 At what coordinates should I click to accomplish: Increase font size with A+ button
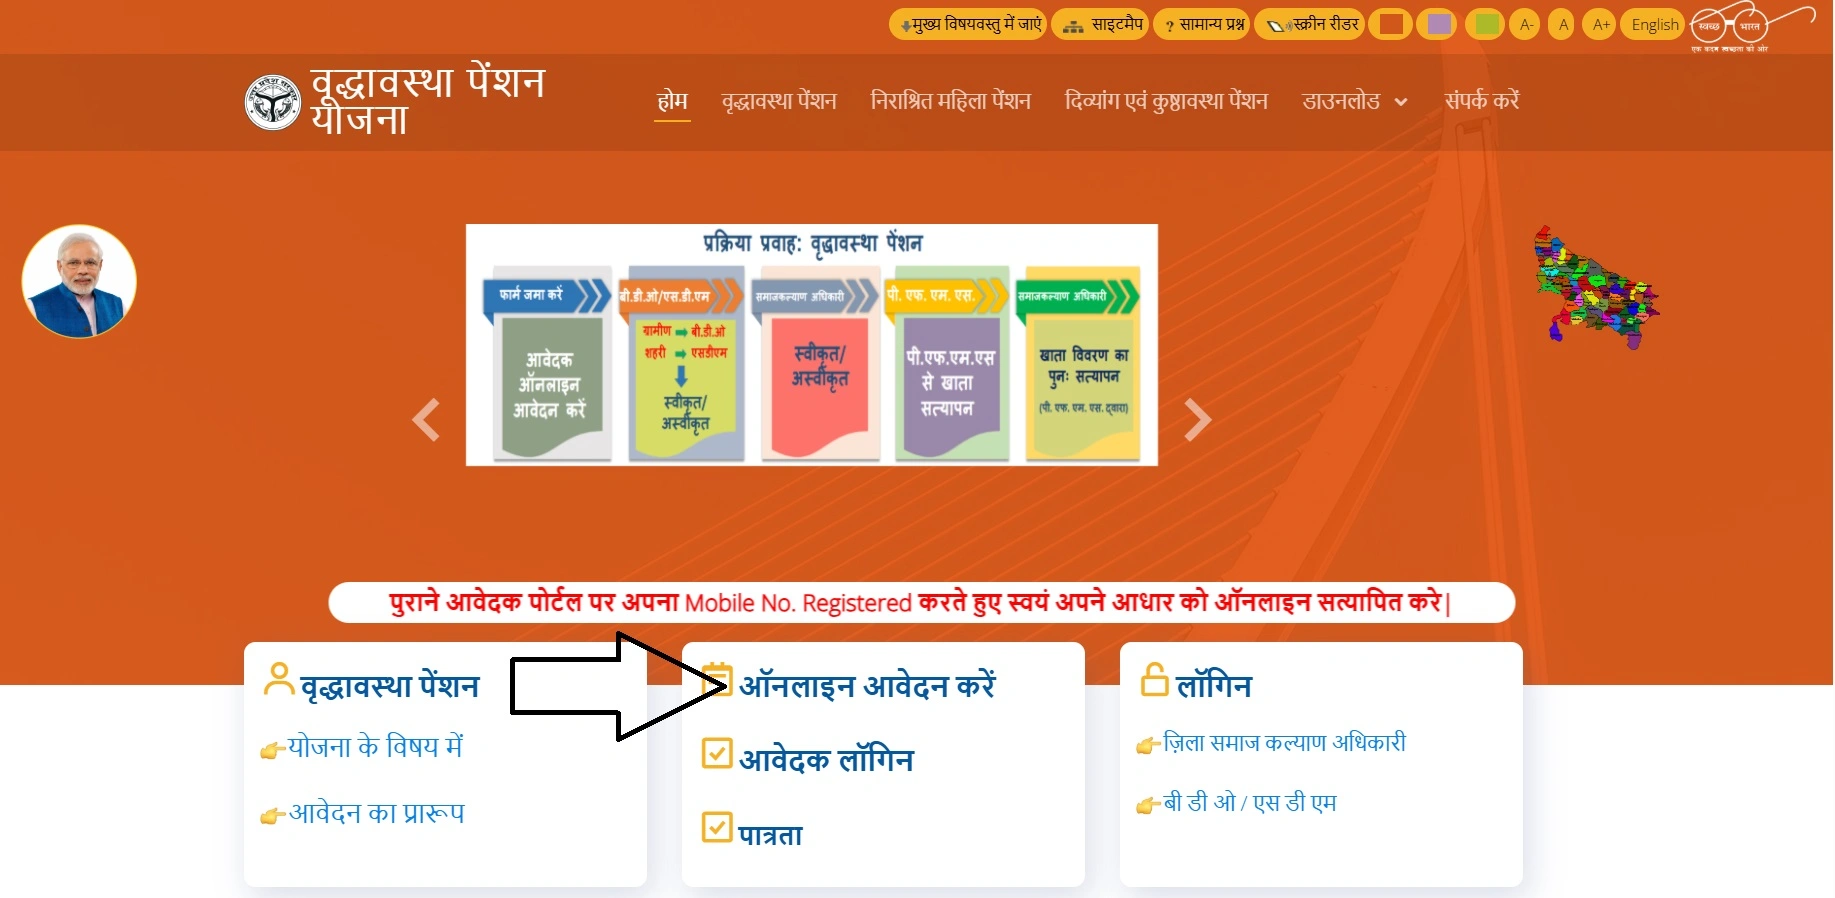click(x=1601, y=24)
